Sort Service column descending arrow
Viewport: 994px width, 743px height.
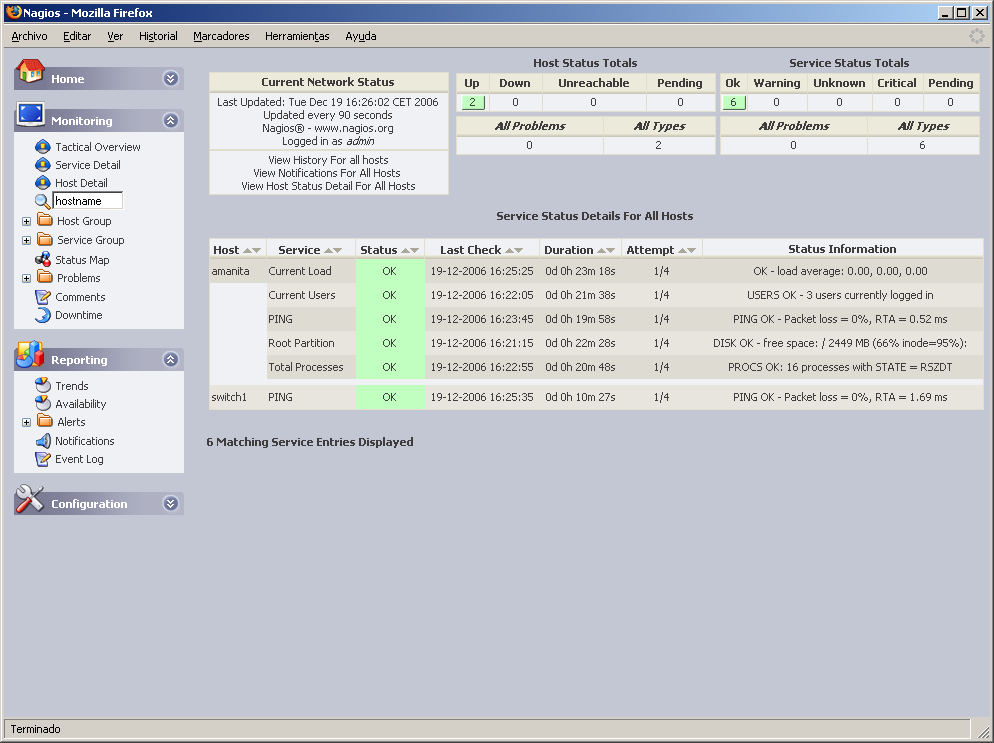click(337, 250)
